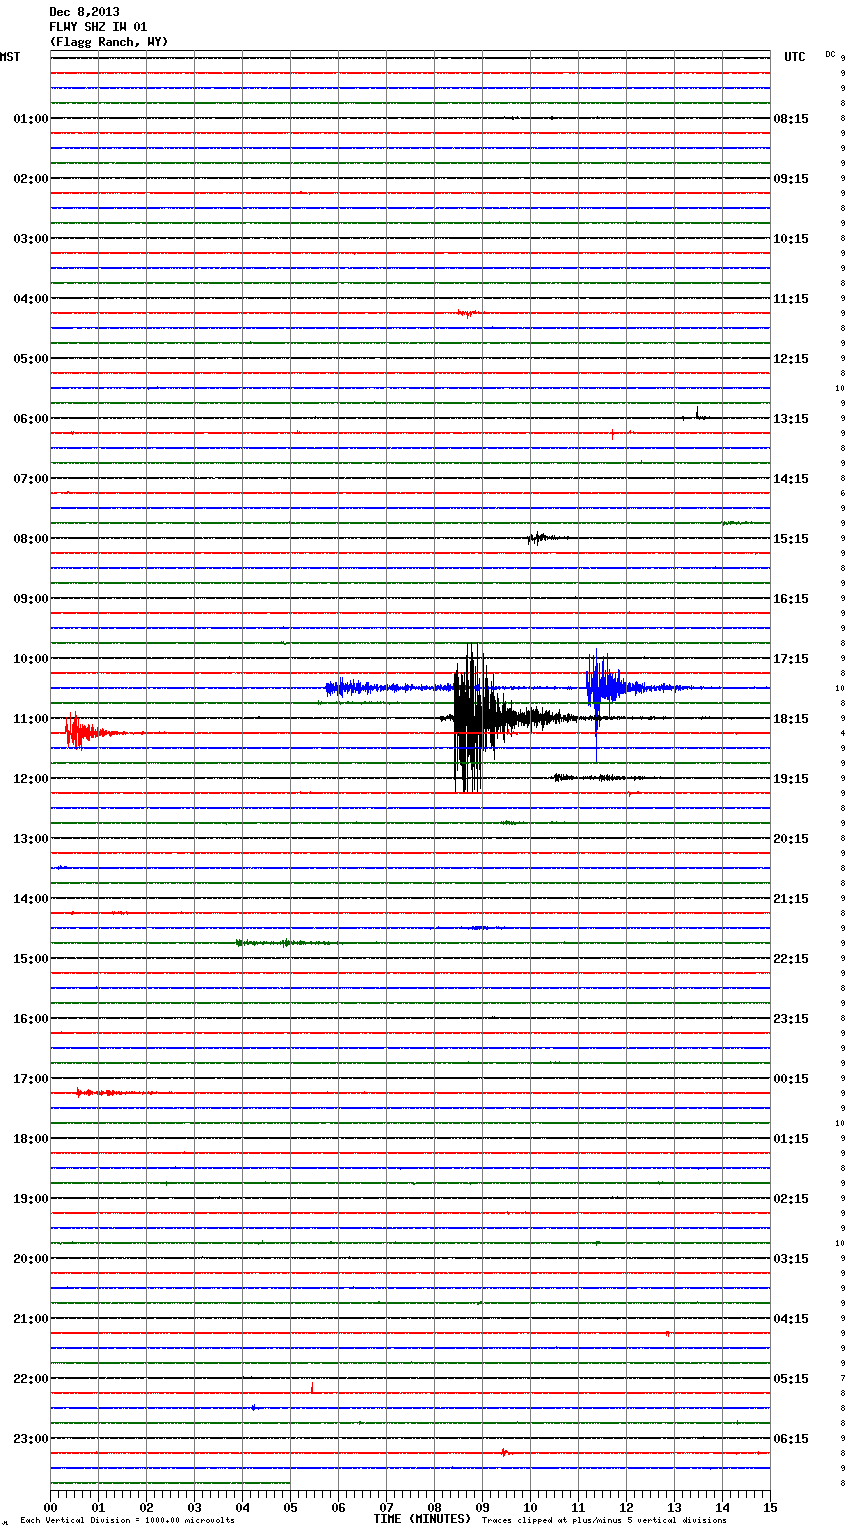Click the 18:15 UTC time label

[791, 719]
